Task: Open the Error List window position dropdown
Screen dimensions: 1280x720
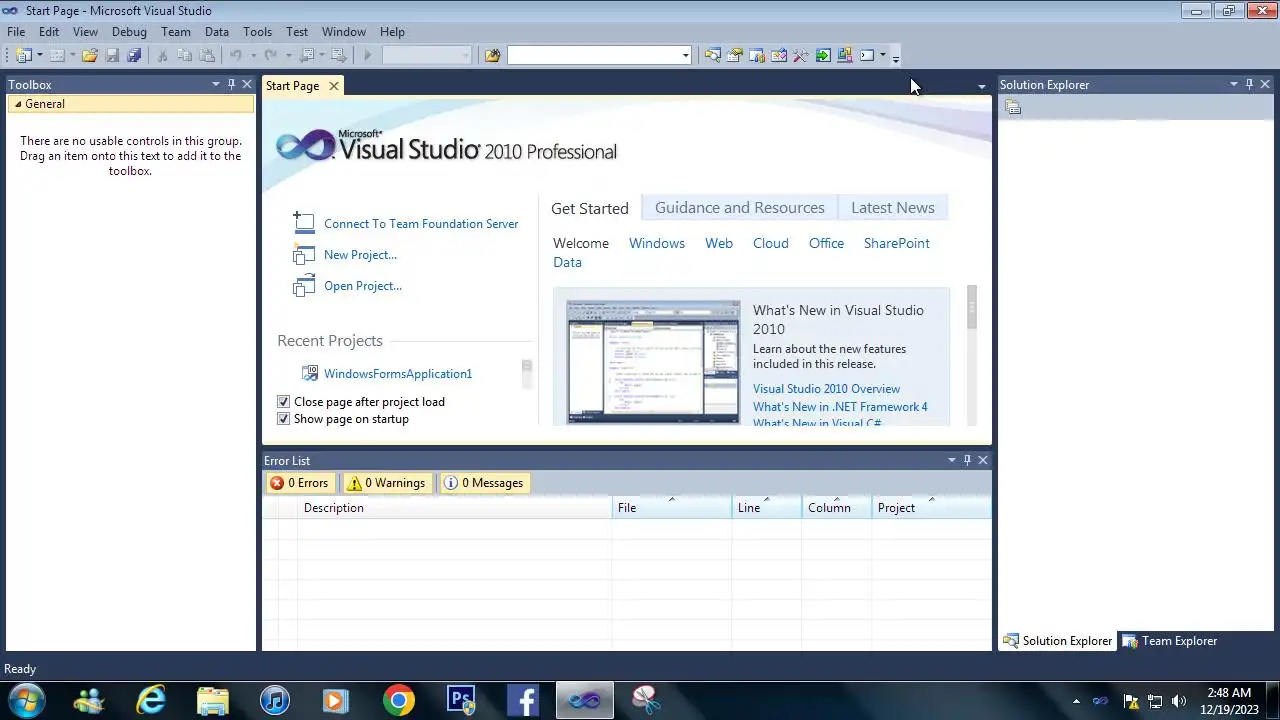Action: pyautogui.click(x=951, y=461)
